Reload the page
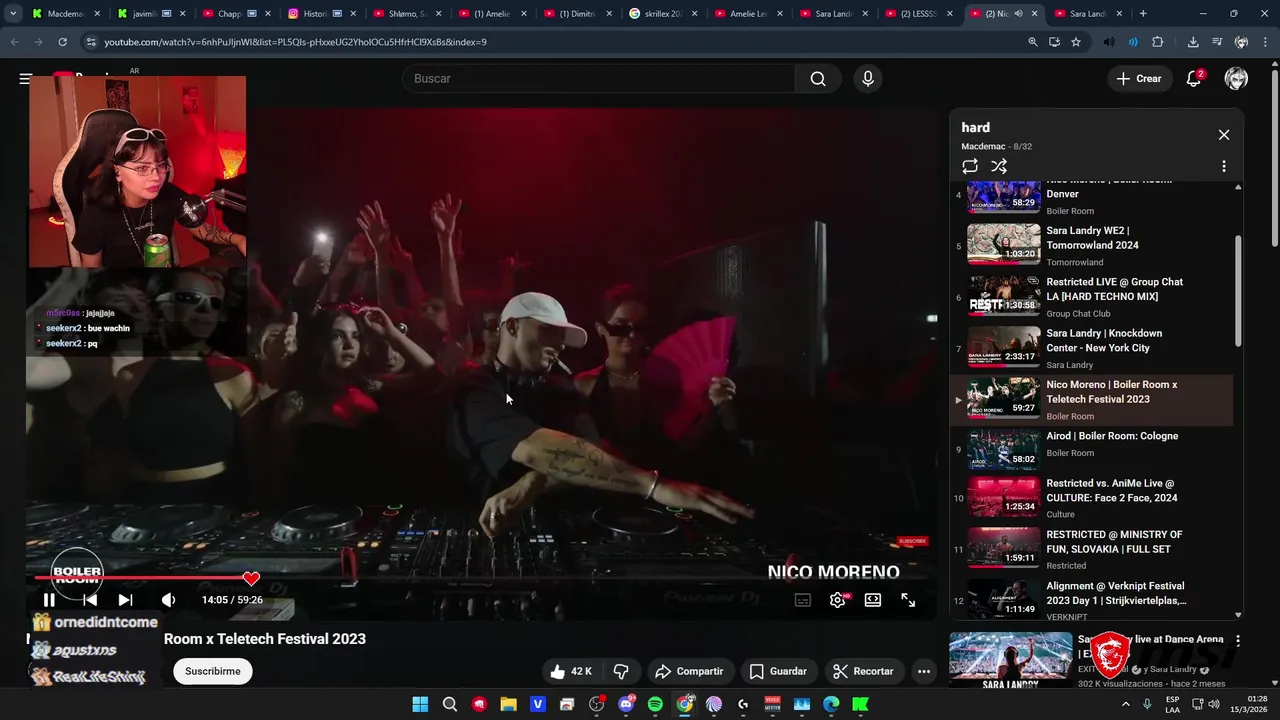 [x=62, y=42]
